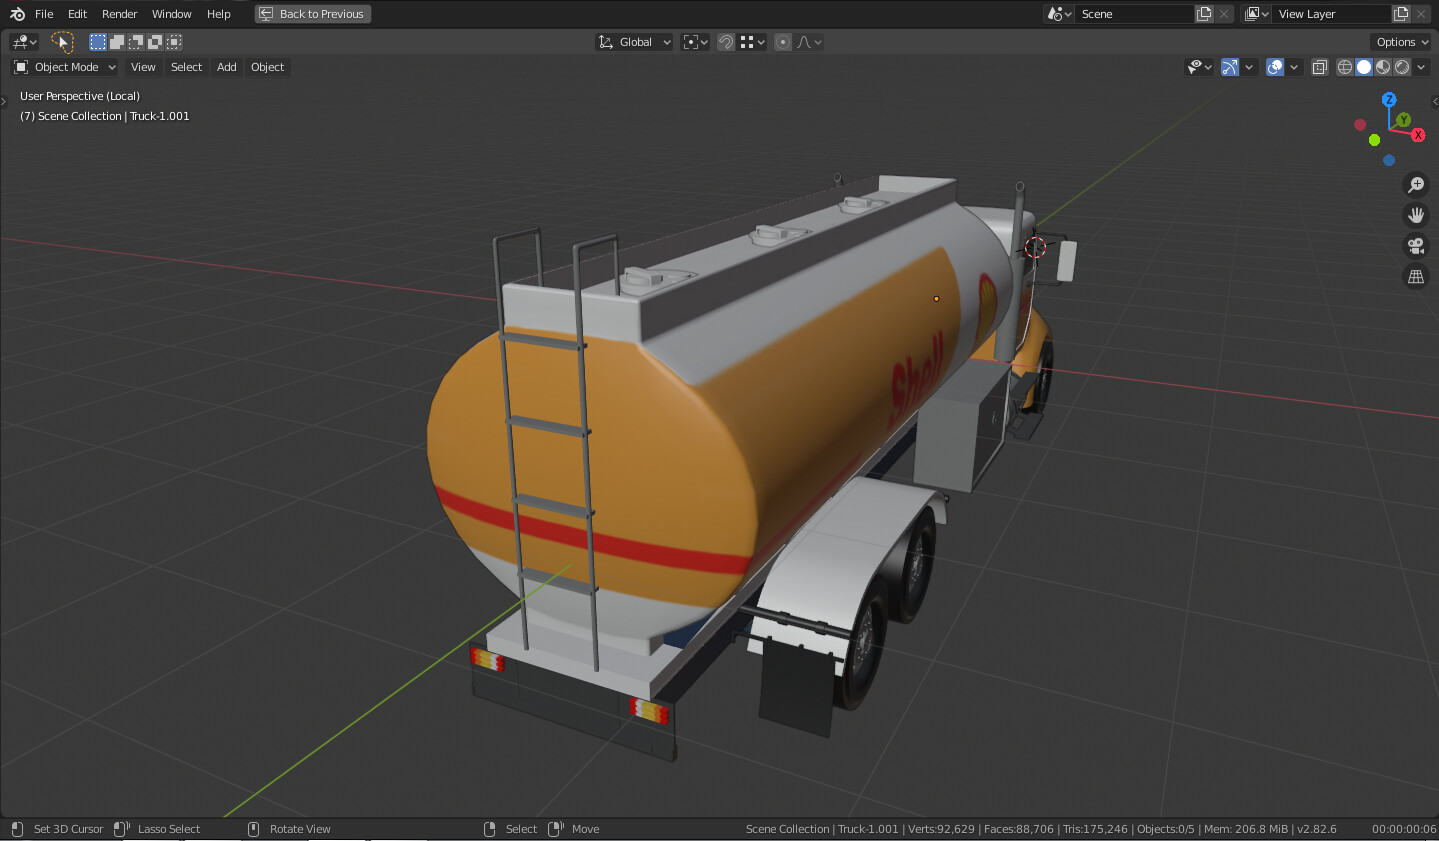Switch to Material Preview shading
The width and height of the screenshot is (1439, 841).
click(x=1383, y=67)
